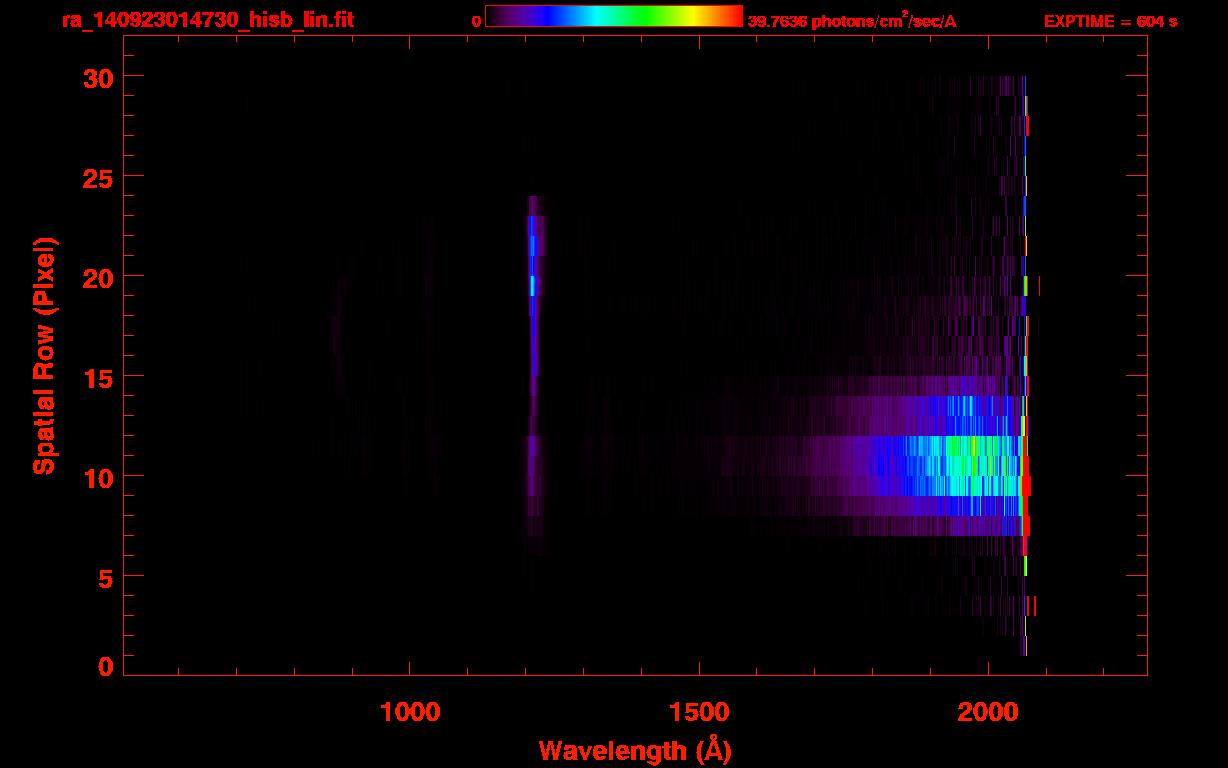Click the EXPTIME = 604 s label
This screenshot has width=1228, height=768.
[x=1110, y=21]
